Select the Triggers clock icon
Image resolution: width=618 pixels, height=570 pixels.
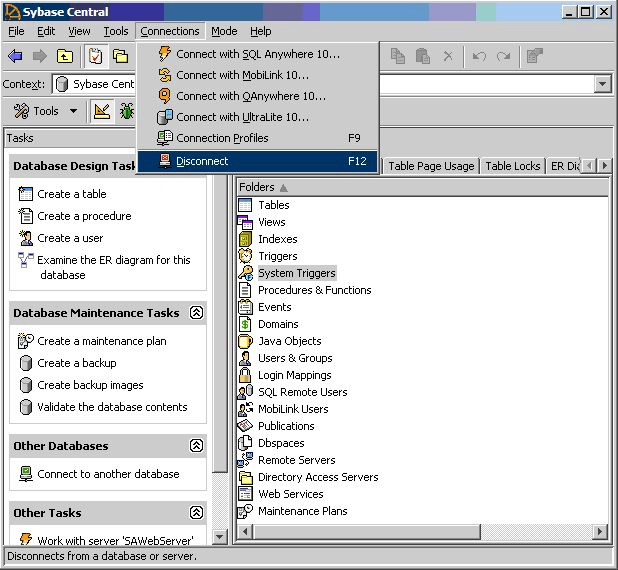click(246, 256)
